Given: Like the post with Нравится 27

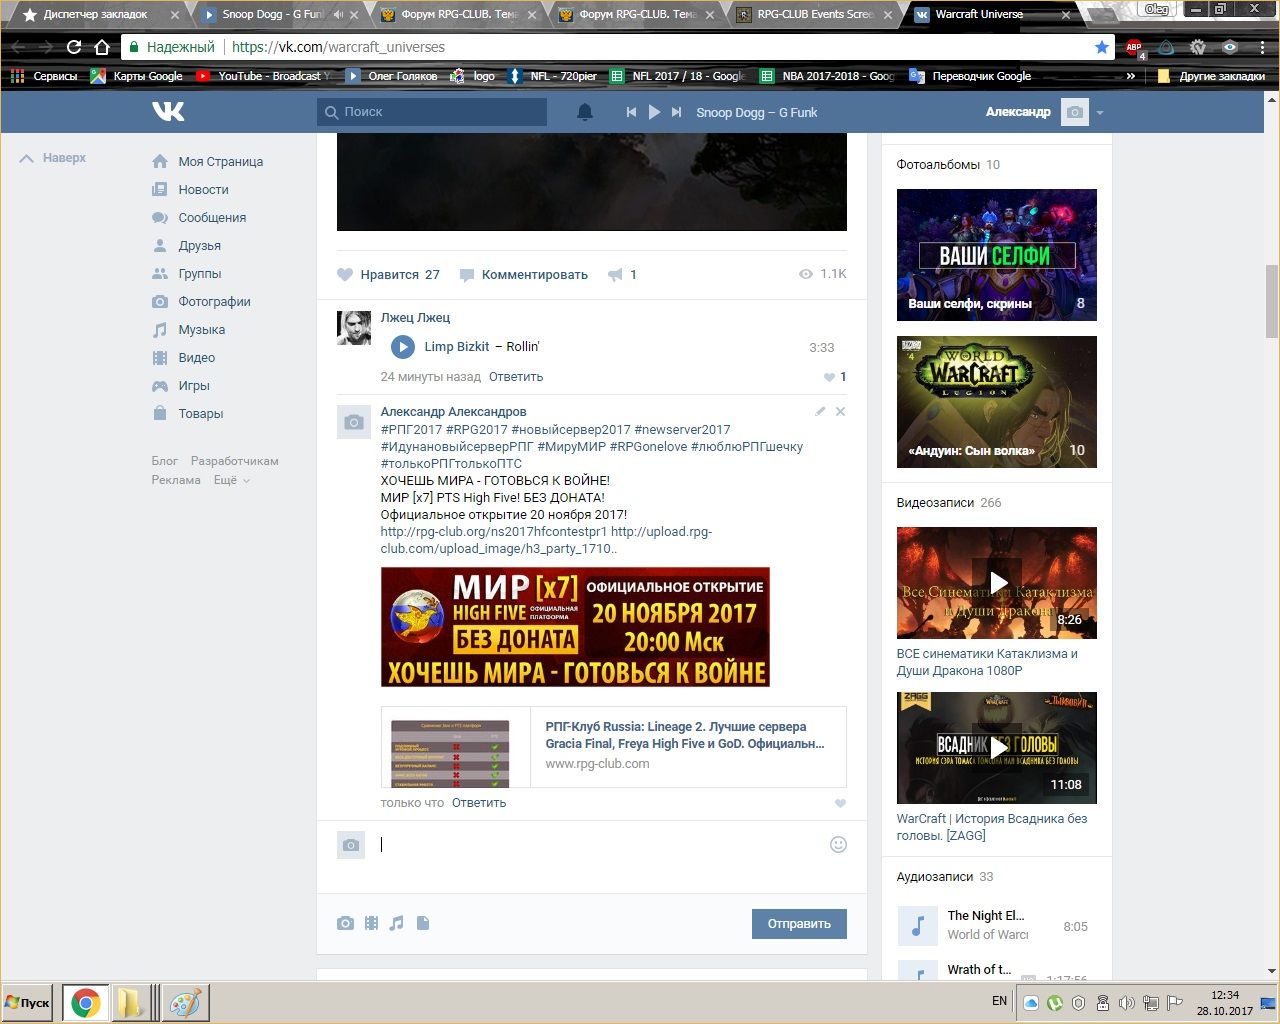Looking at the screenshot, I should (388, 274).
